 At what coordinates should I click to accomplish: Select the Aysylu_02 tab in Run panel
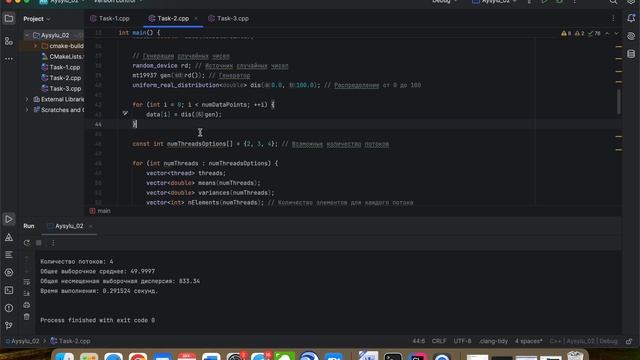click(x=65, y=226)
